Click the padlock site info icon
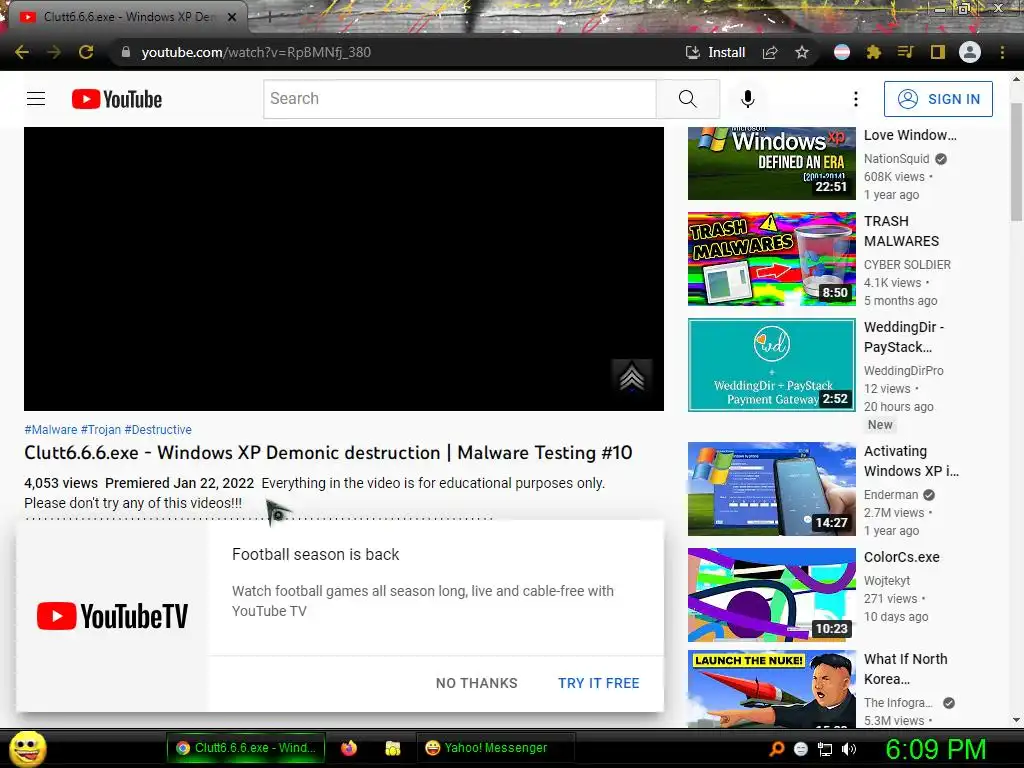This screenshot has width=1024, height=768. click(126, 52)
